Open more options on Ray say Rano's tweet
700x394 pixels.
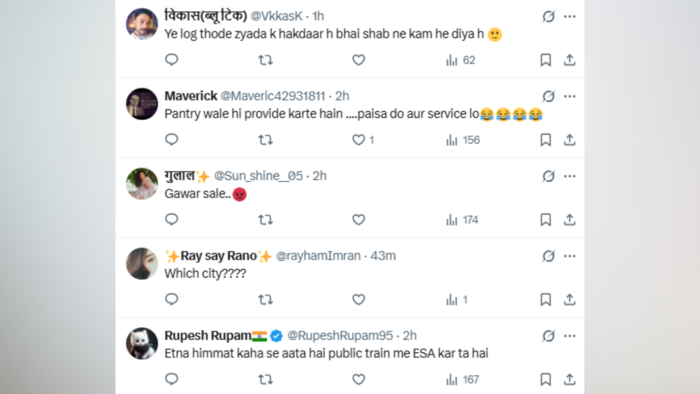[x=570, y=256]
